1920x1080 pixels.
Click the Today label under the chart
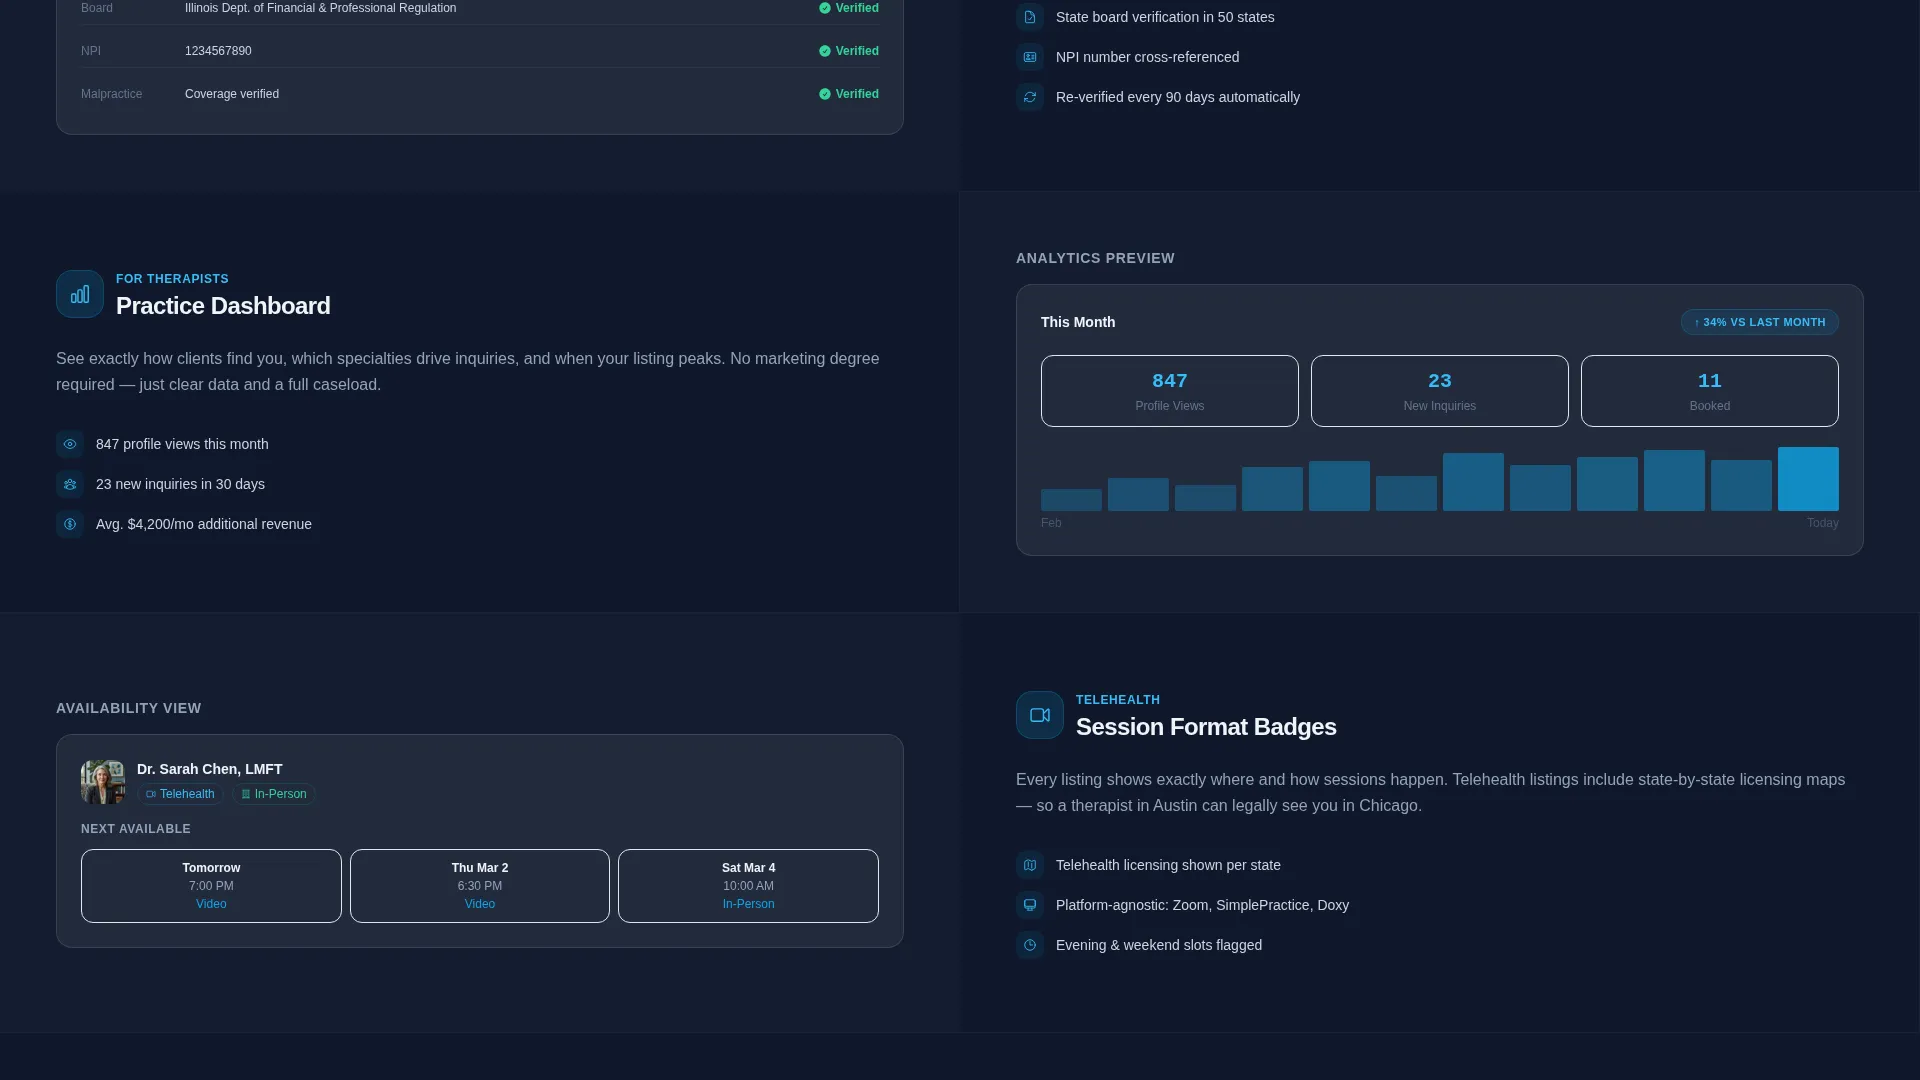(1822, 523)
